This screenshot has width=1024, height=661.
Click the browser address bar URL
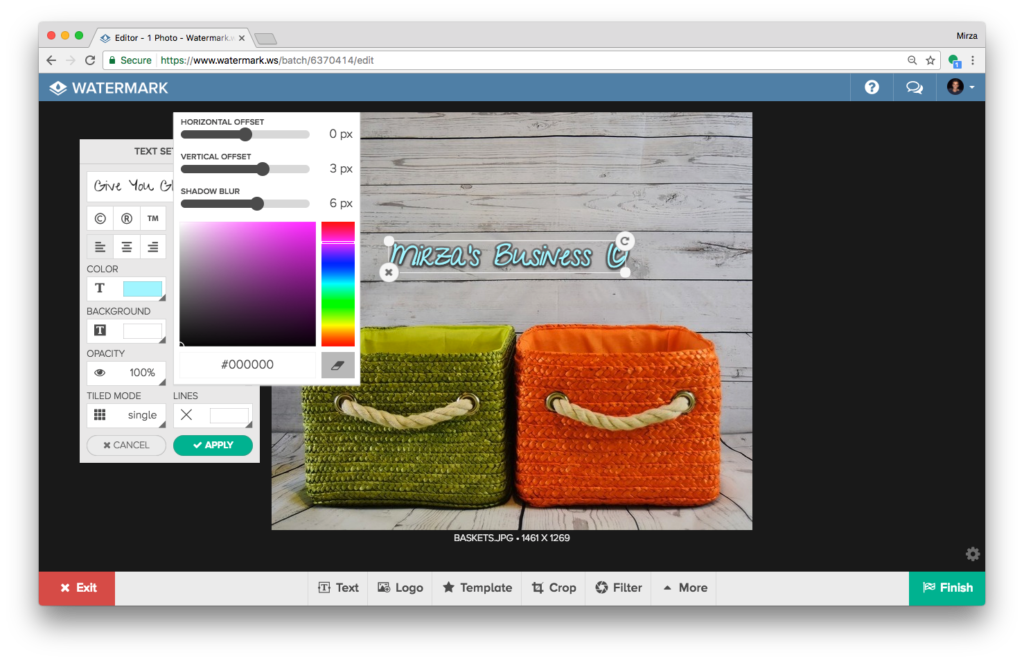[267, 60]
